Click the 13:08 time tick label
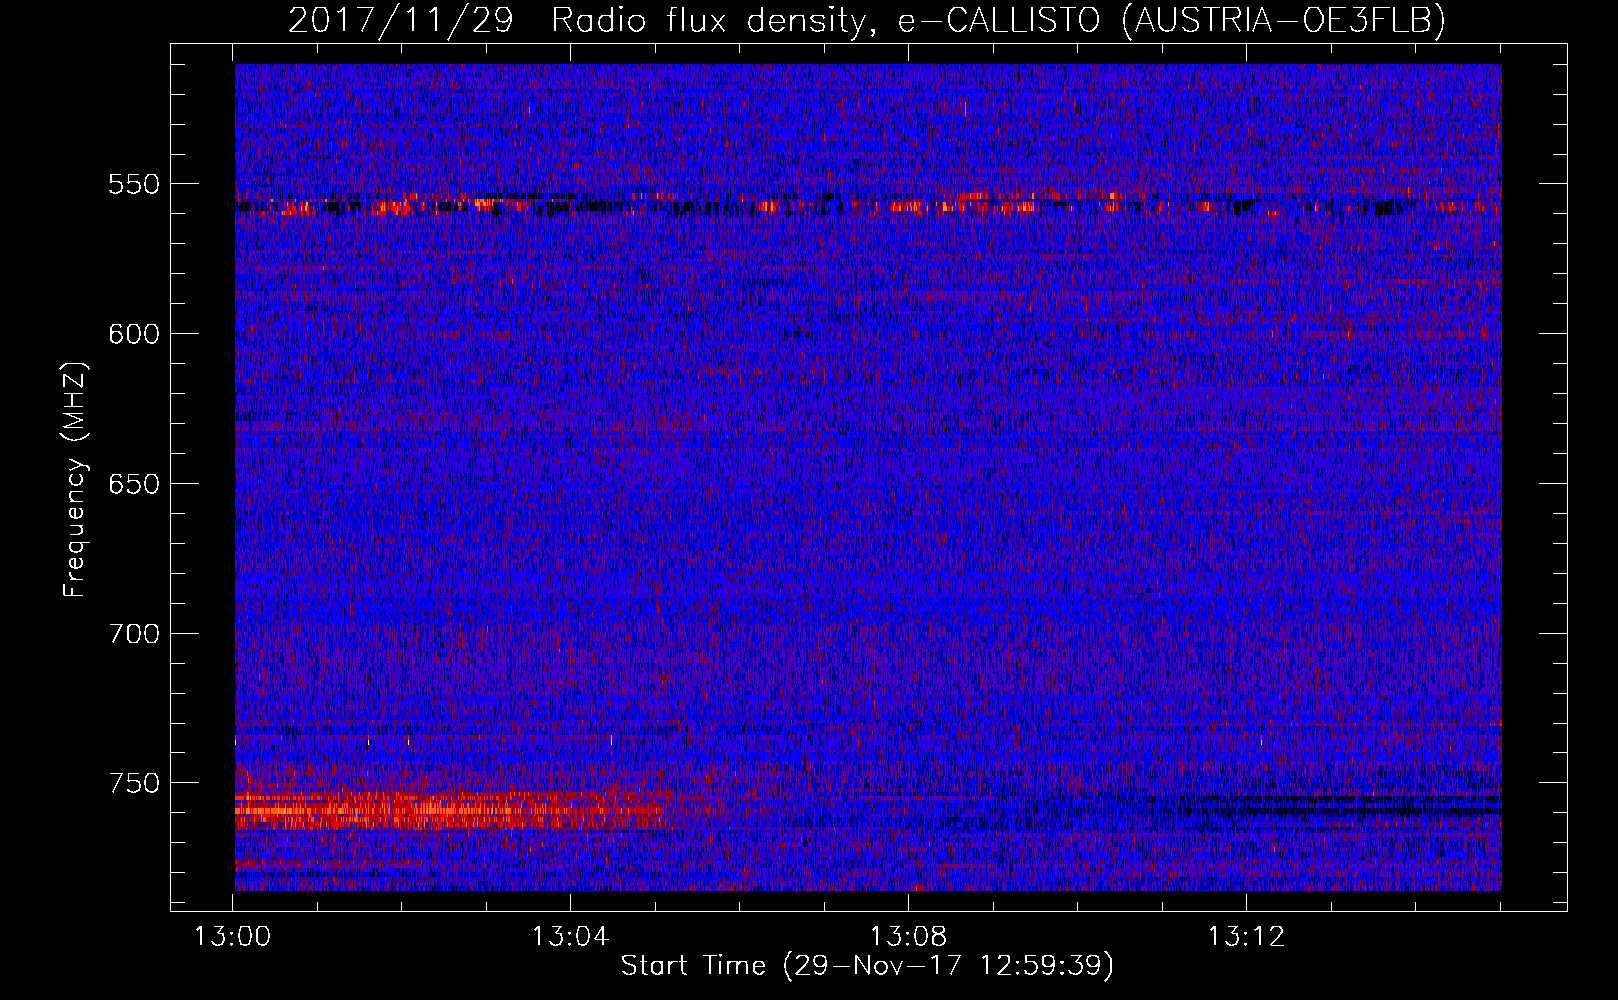 click(x=908, y=937)
